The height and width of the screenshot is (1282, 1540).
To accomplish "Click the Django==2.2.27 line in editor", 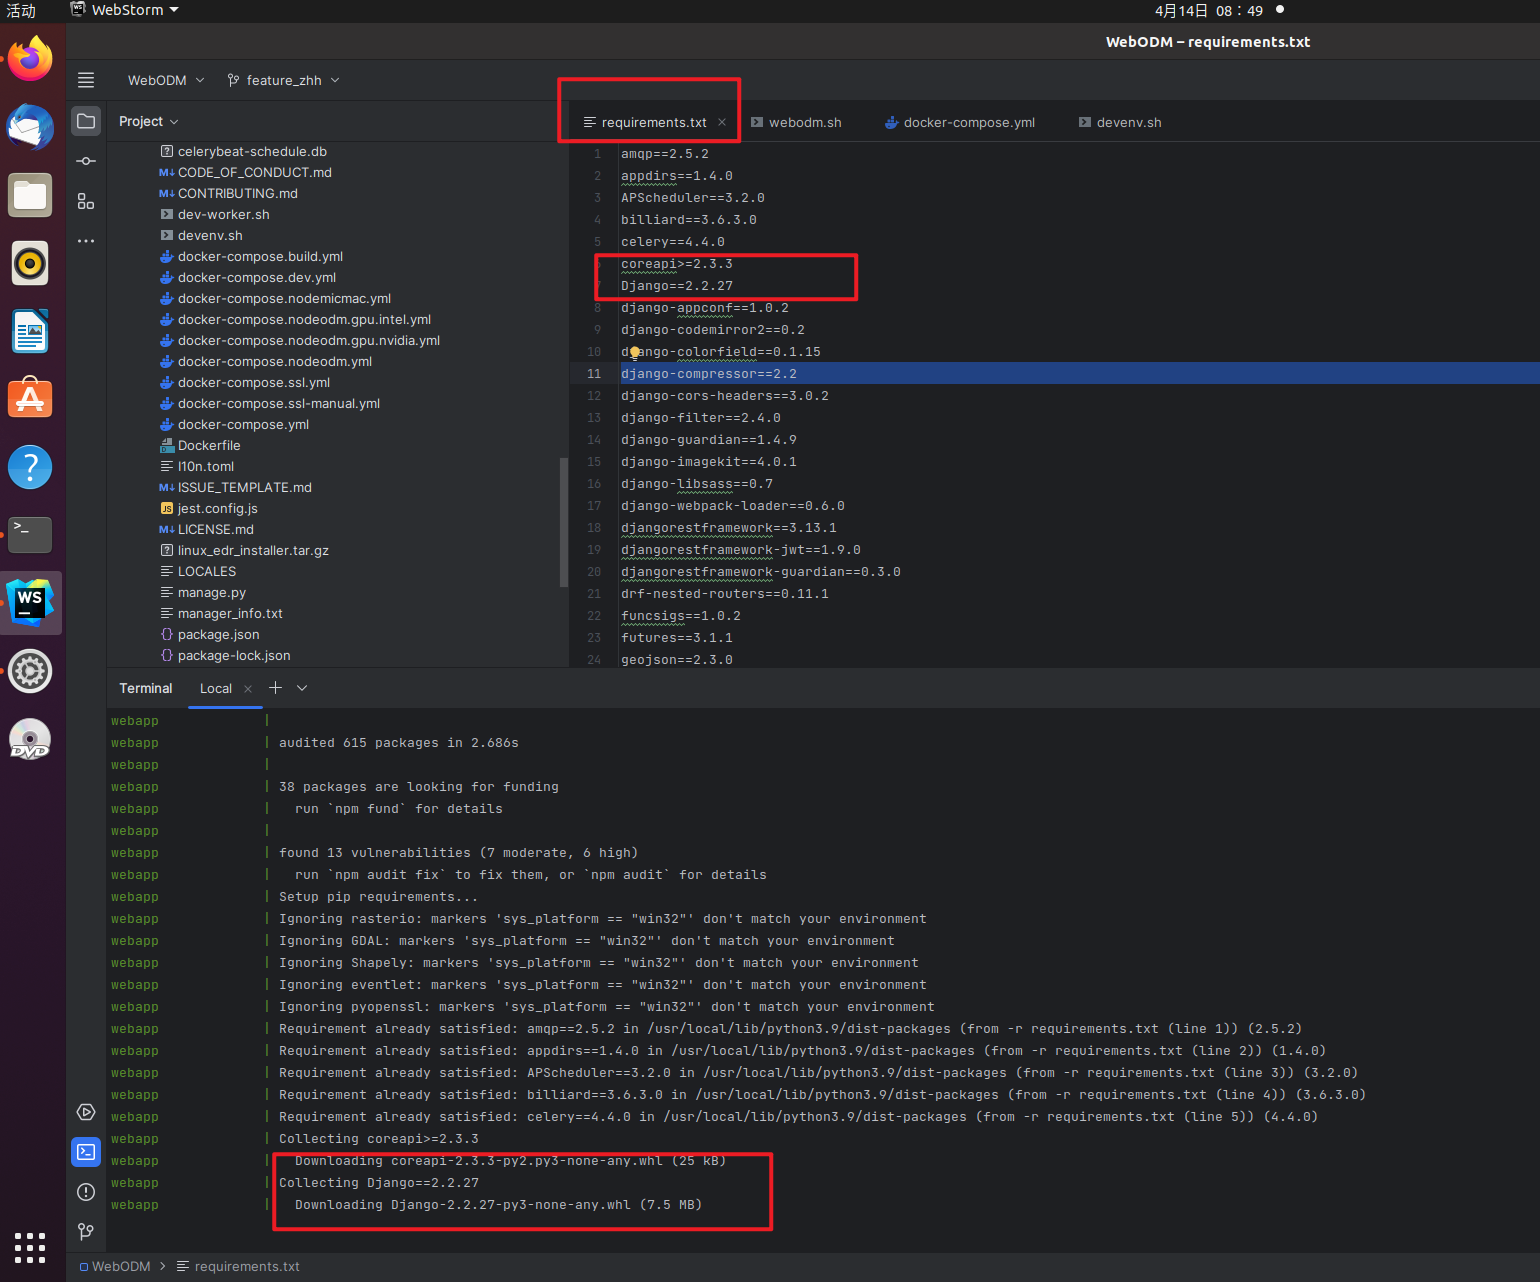I will [677, 286].
